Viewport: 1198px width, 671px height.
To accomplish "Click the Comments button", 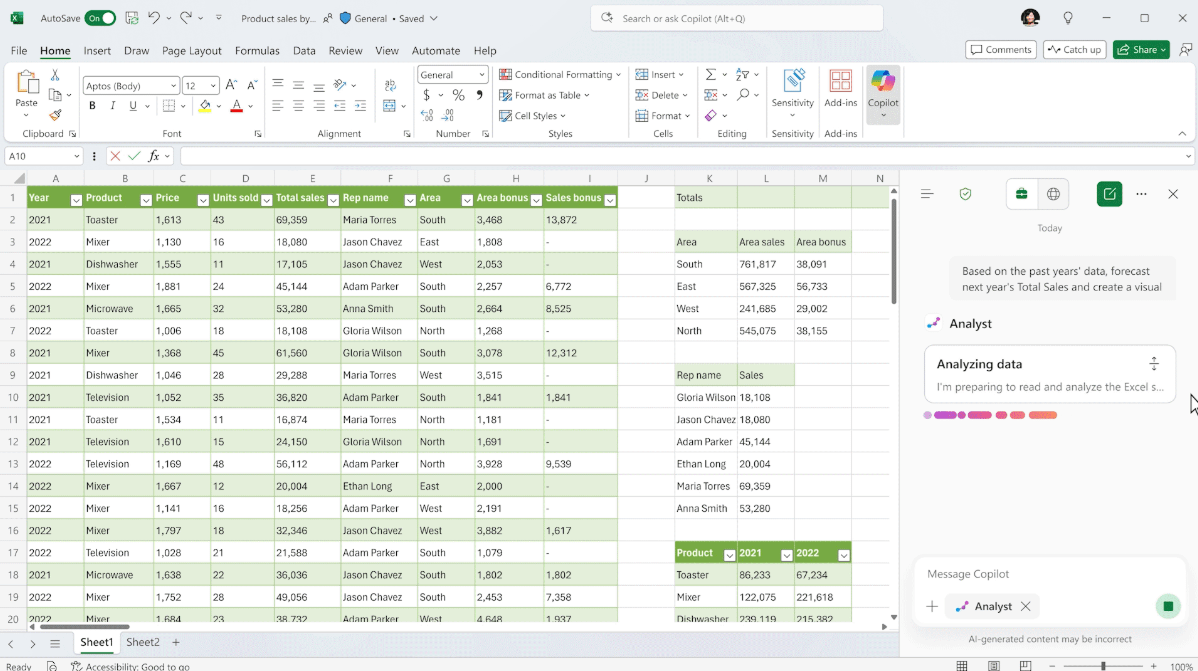I will click(1000, 50).
